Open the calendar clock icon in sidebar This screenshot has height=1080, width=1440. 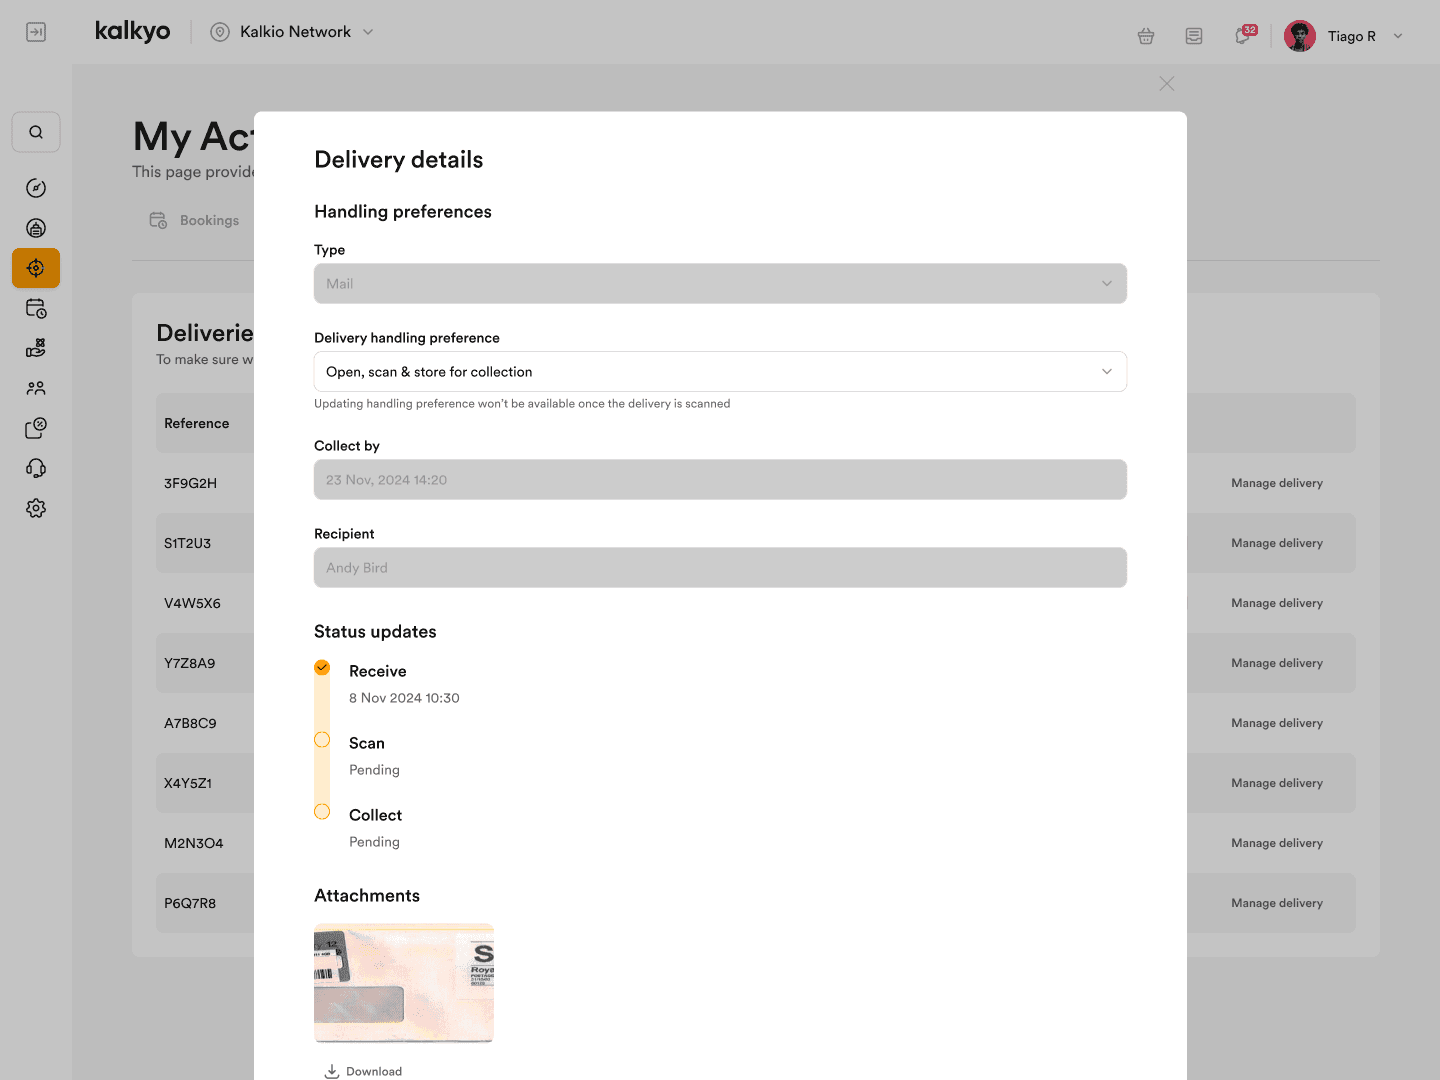(x=36, y=308)
